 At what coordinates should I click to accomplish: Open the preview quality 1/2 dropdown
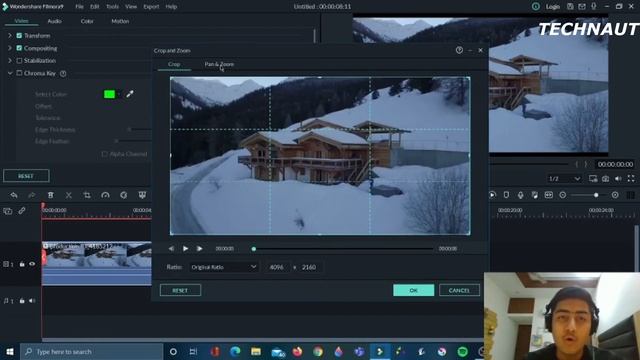(x=564, y=179)
